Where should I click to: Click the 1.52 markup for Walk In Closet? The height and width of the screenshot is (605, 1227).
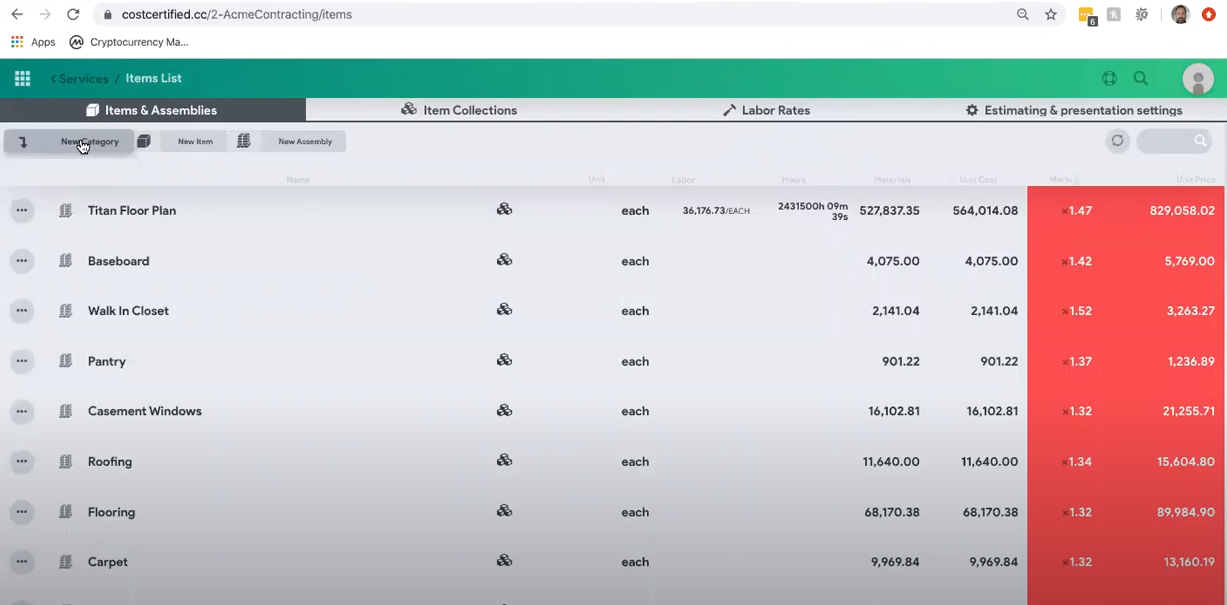click(1077, 311)
